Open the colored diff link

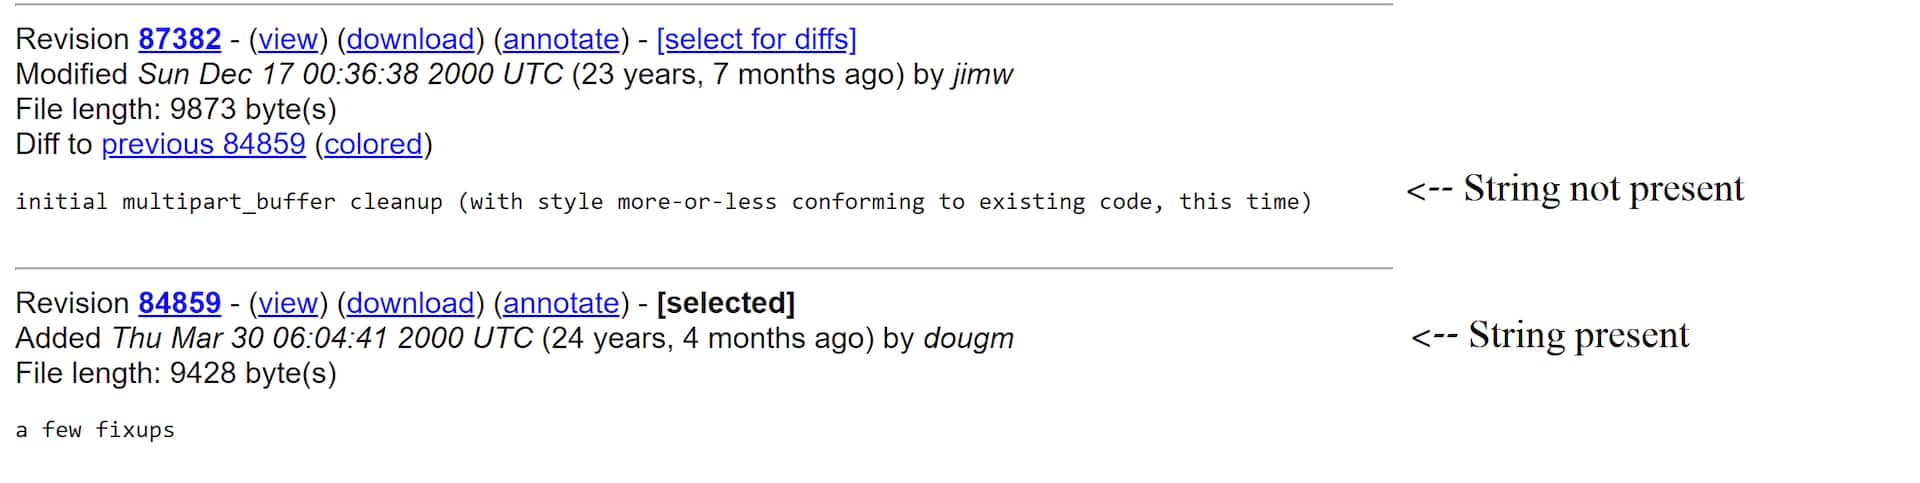[x=373, y=144]
